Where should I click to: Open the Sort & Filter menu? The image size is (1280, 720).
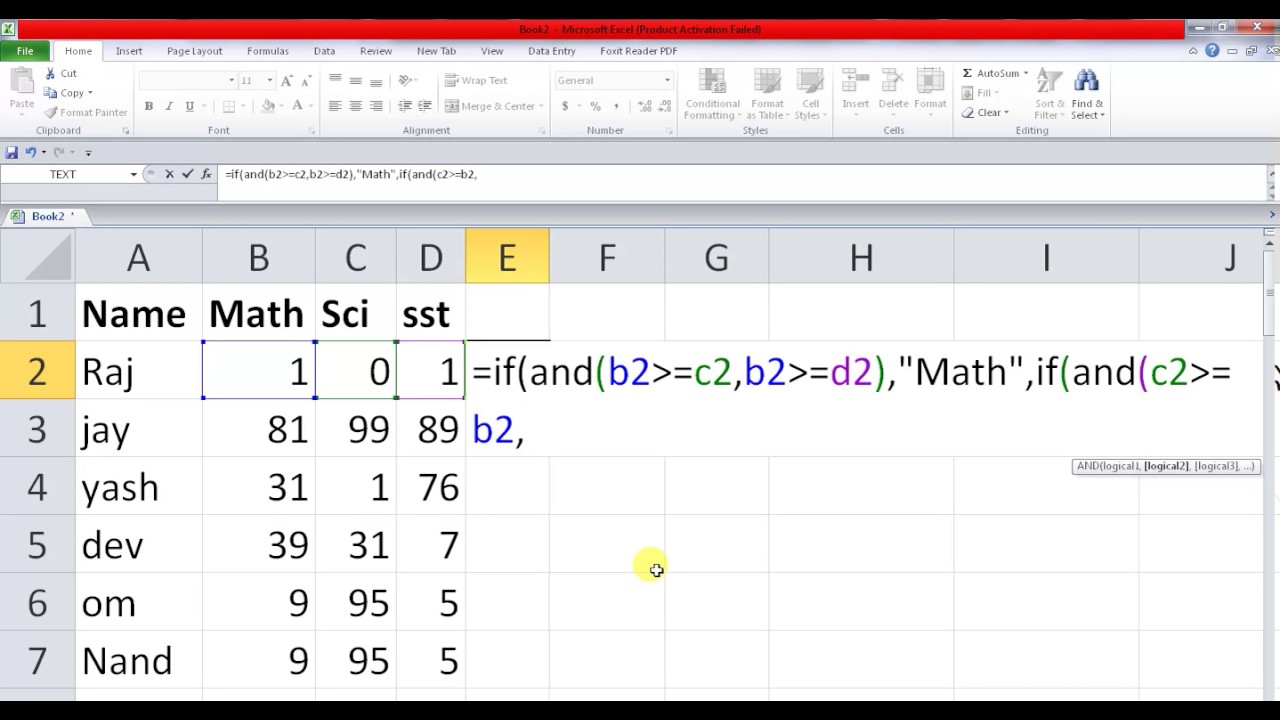pos(1050,95)
